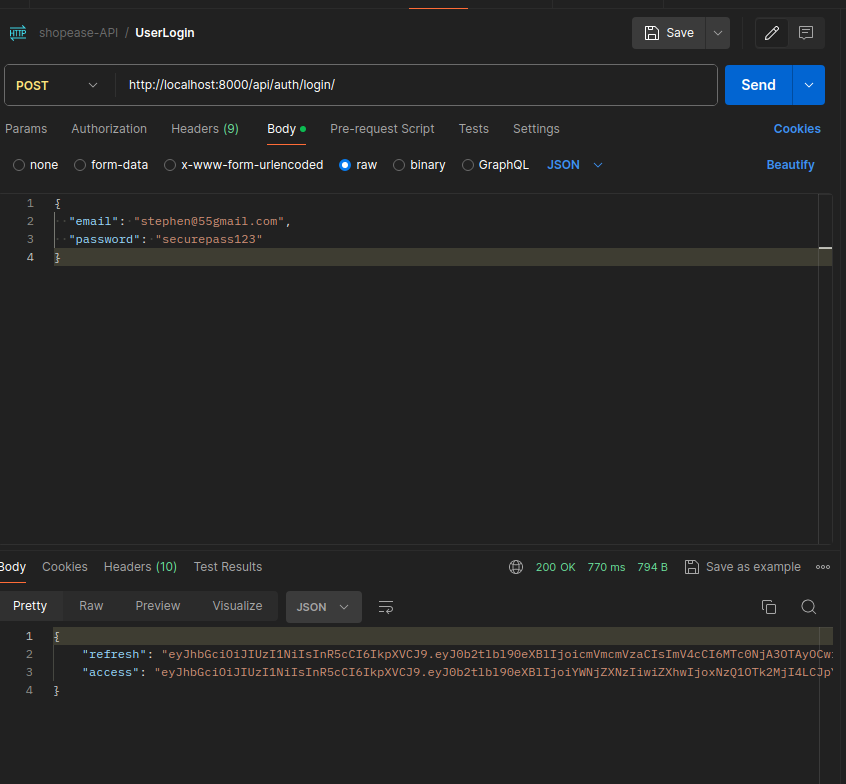Click the 794 B response size

tap(652, 567)
